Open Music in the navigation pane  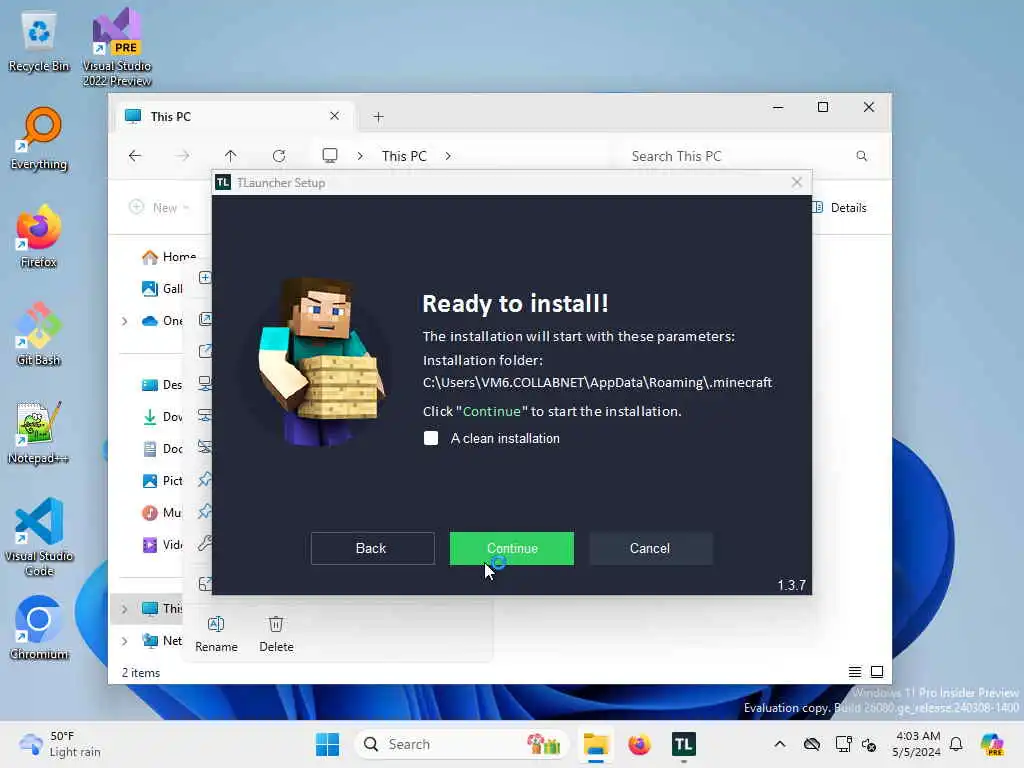[x=162, y=513]
